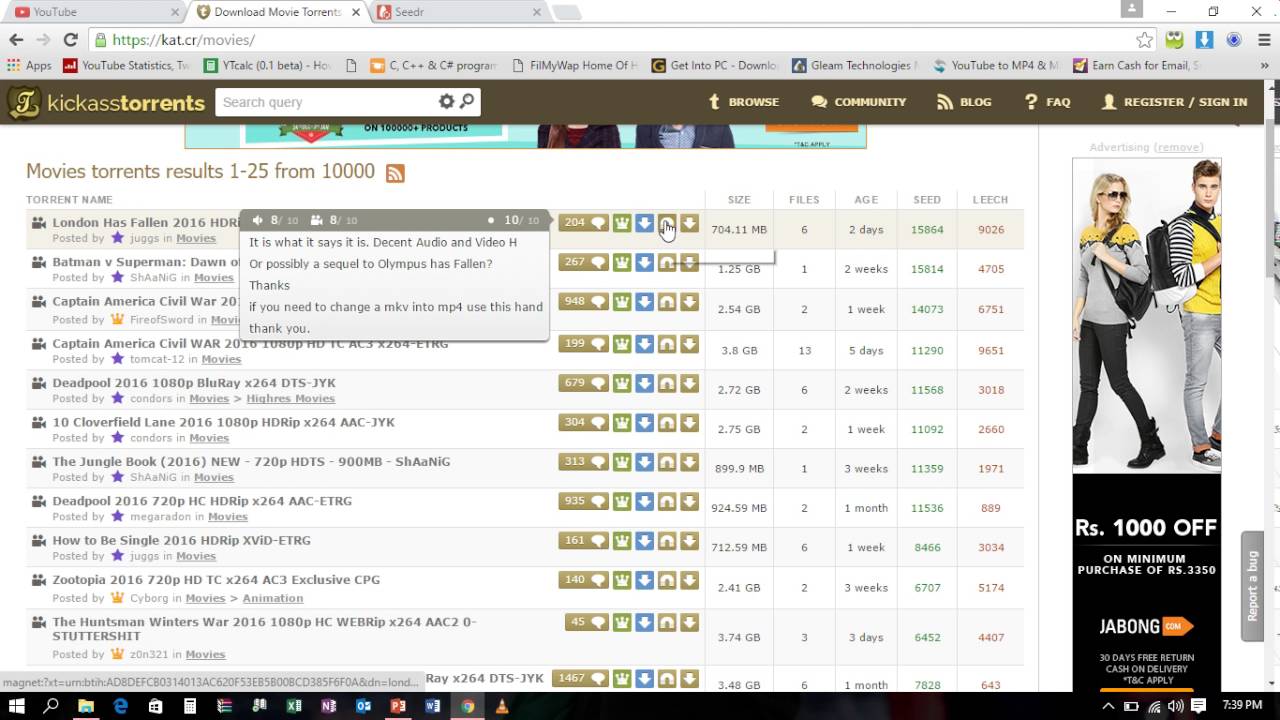Download torrent file in the 199-comment row

(689, 344)
